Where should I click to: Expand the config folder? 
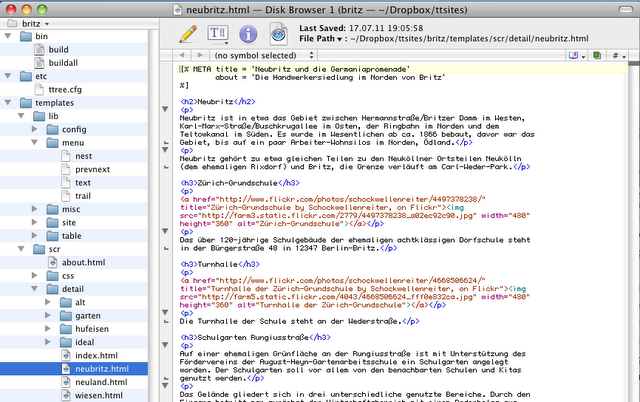click(x=35, y=129)
